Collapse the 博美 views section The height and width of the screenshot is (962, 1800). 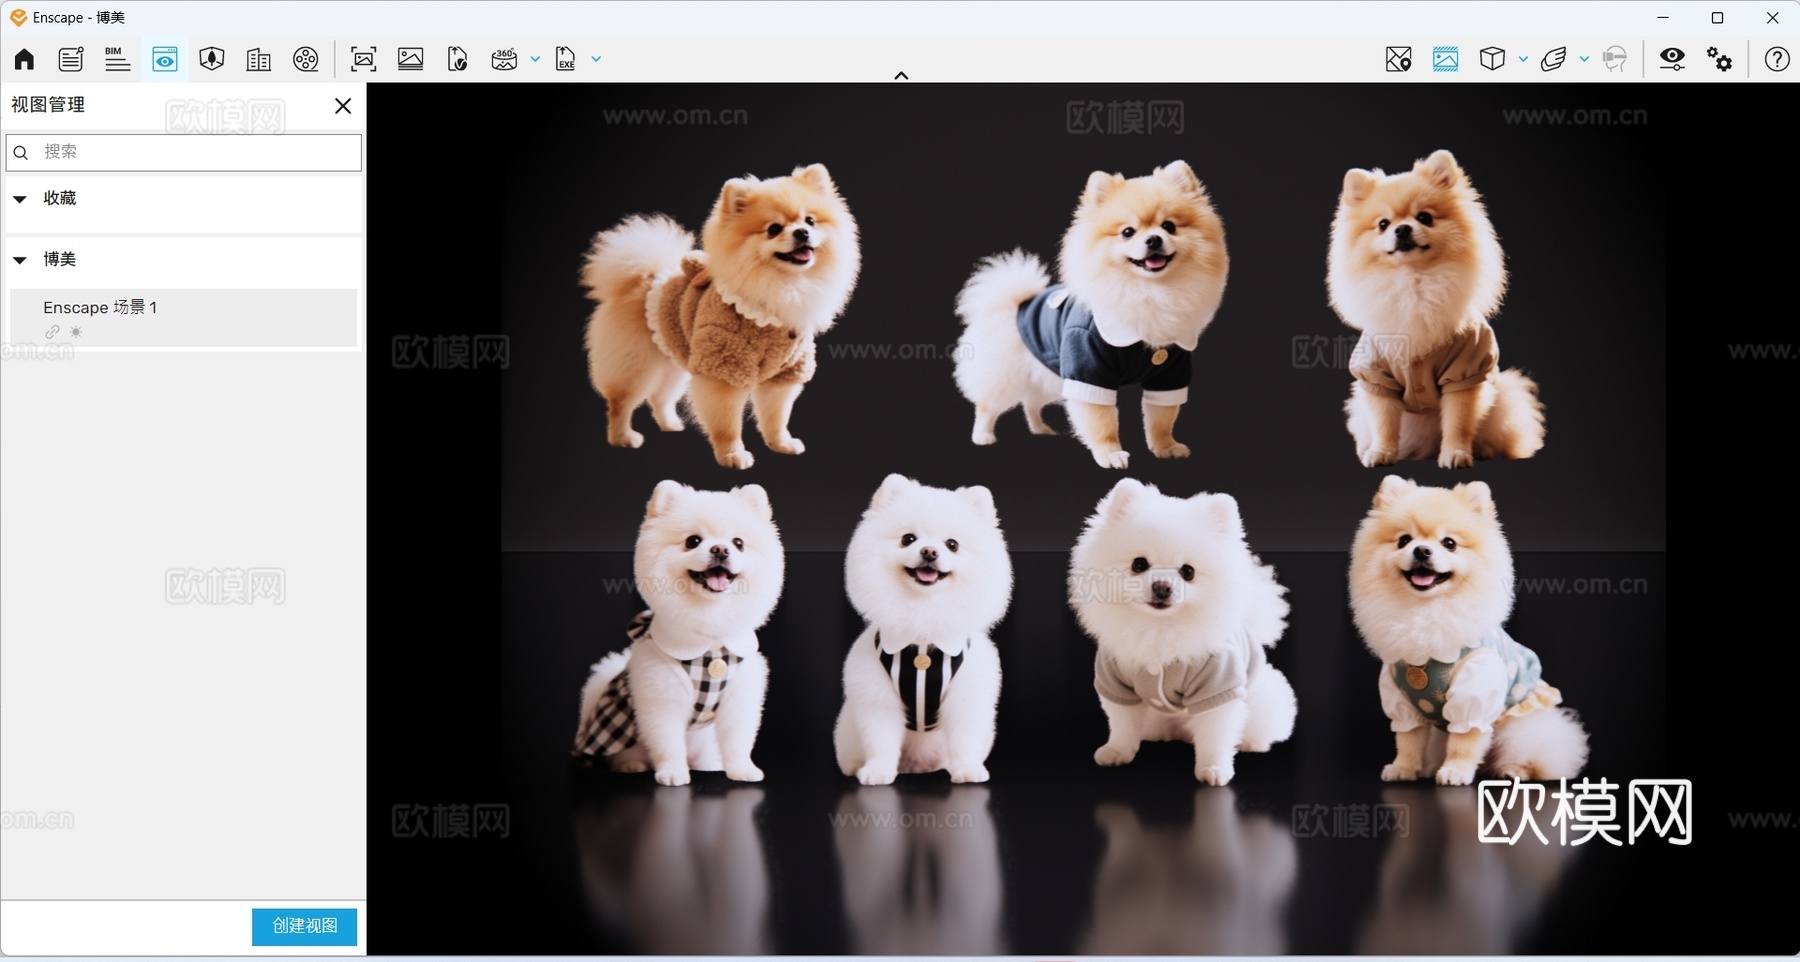(x=20, y=260)
